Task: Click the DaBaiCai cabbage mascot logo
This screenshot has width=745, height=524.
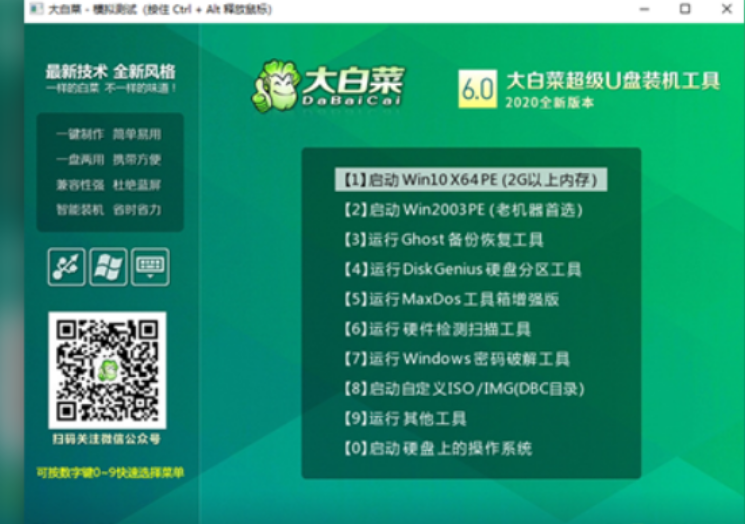Action: coord(277,86)
